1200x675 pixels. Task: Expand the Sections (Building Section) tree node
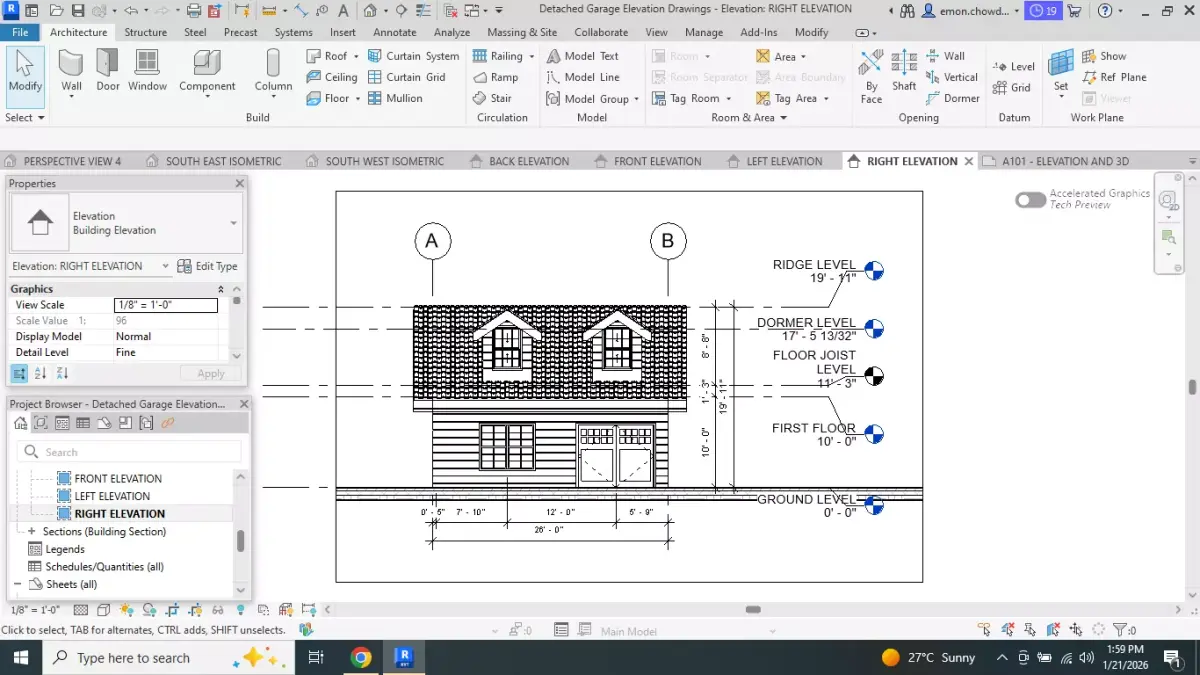[32, 531]
